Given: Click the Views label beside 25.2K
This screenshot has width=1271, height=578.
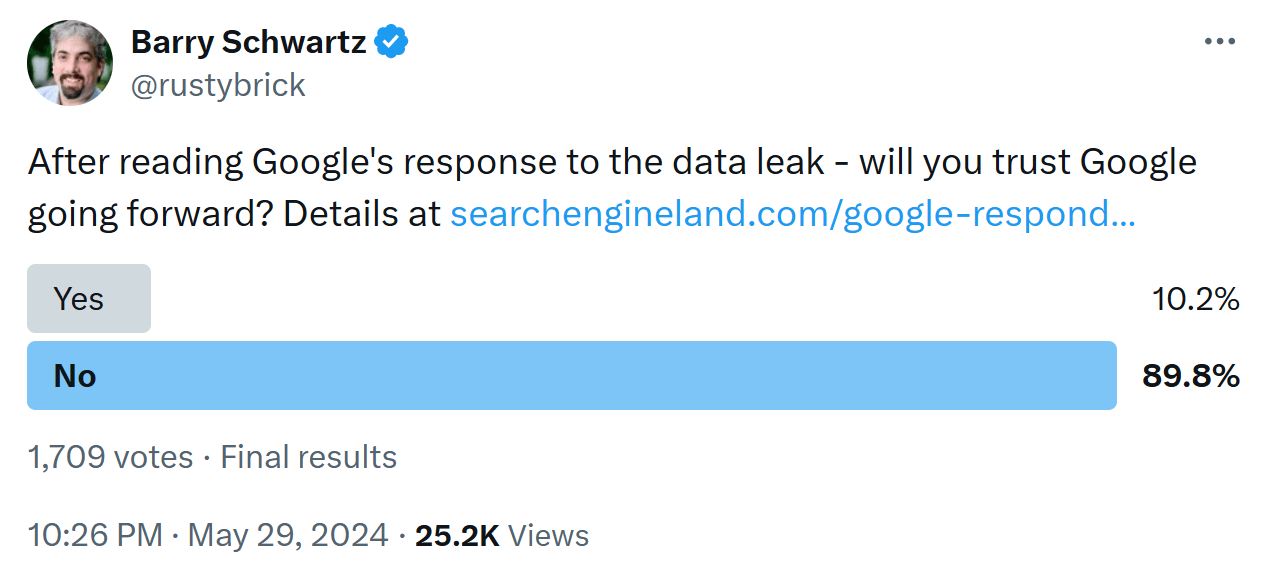Looking at the screenshot, I should (549, 536).
